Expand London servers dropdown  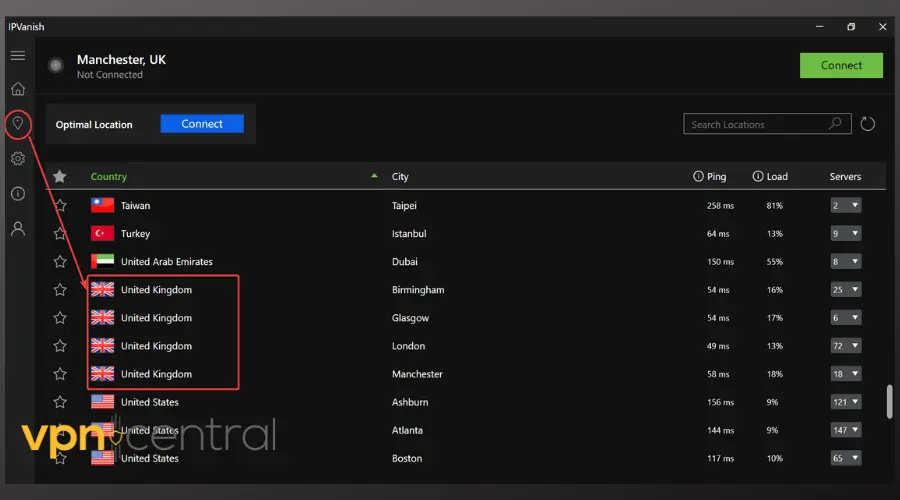coord(845,346)
